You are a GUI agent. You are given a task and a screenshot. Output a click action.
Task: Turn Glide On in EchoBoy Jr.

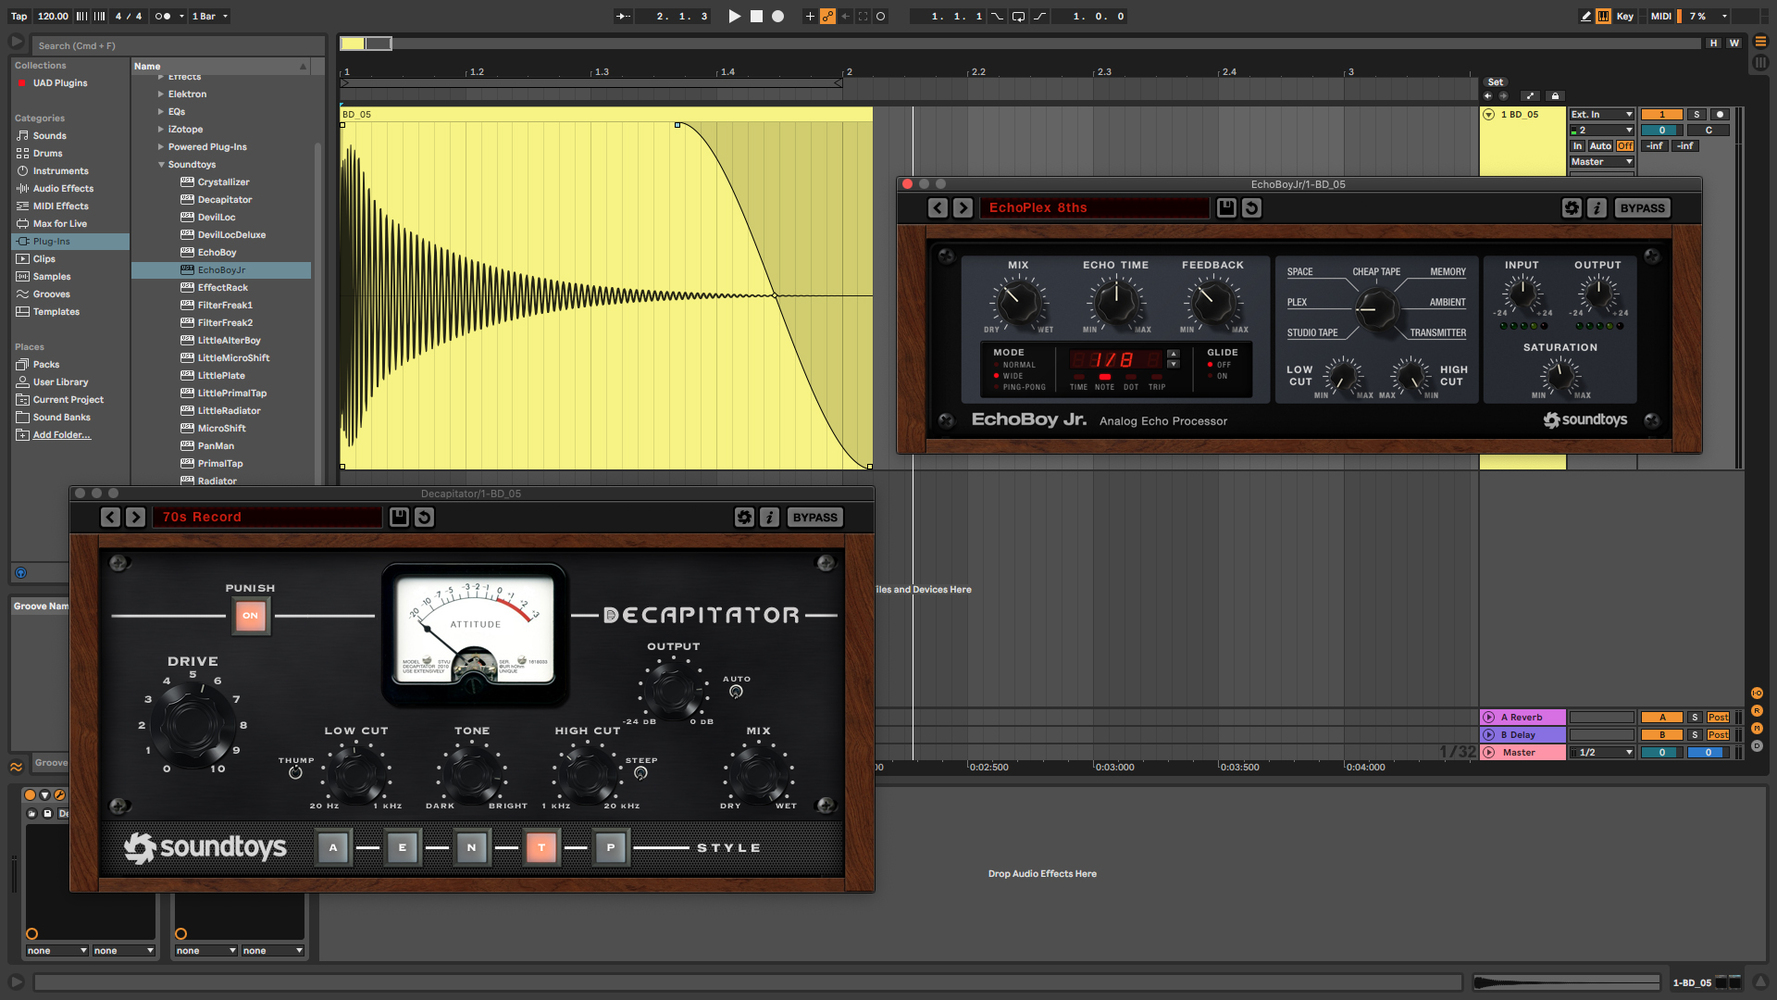1221,376
